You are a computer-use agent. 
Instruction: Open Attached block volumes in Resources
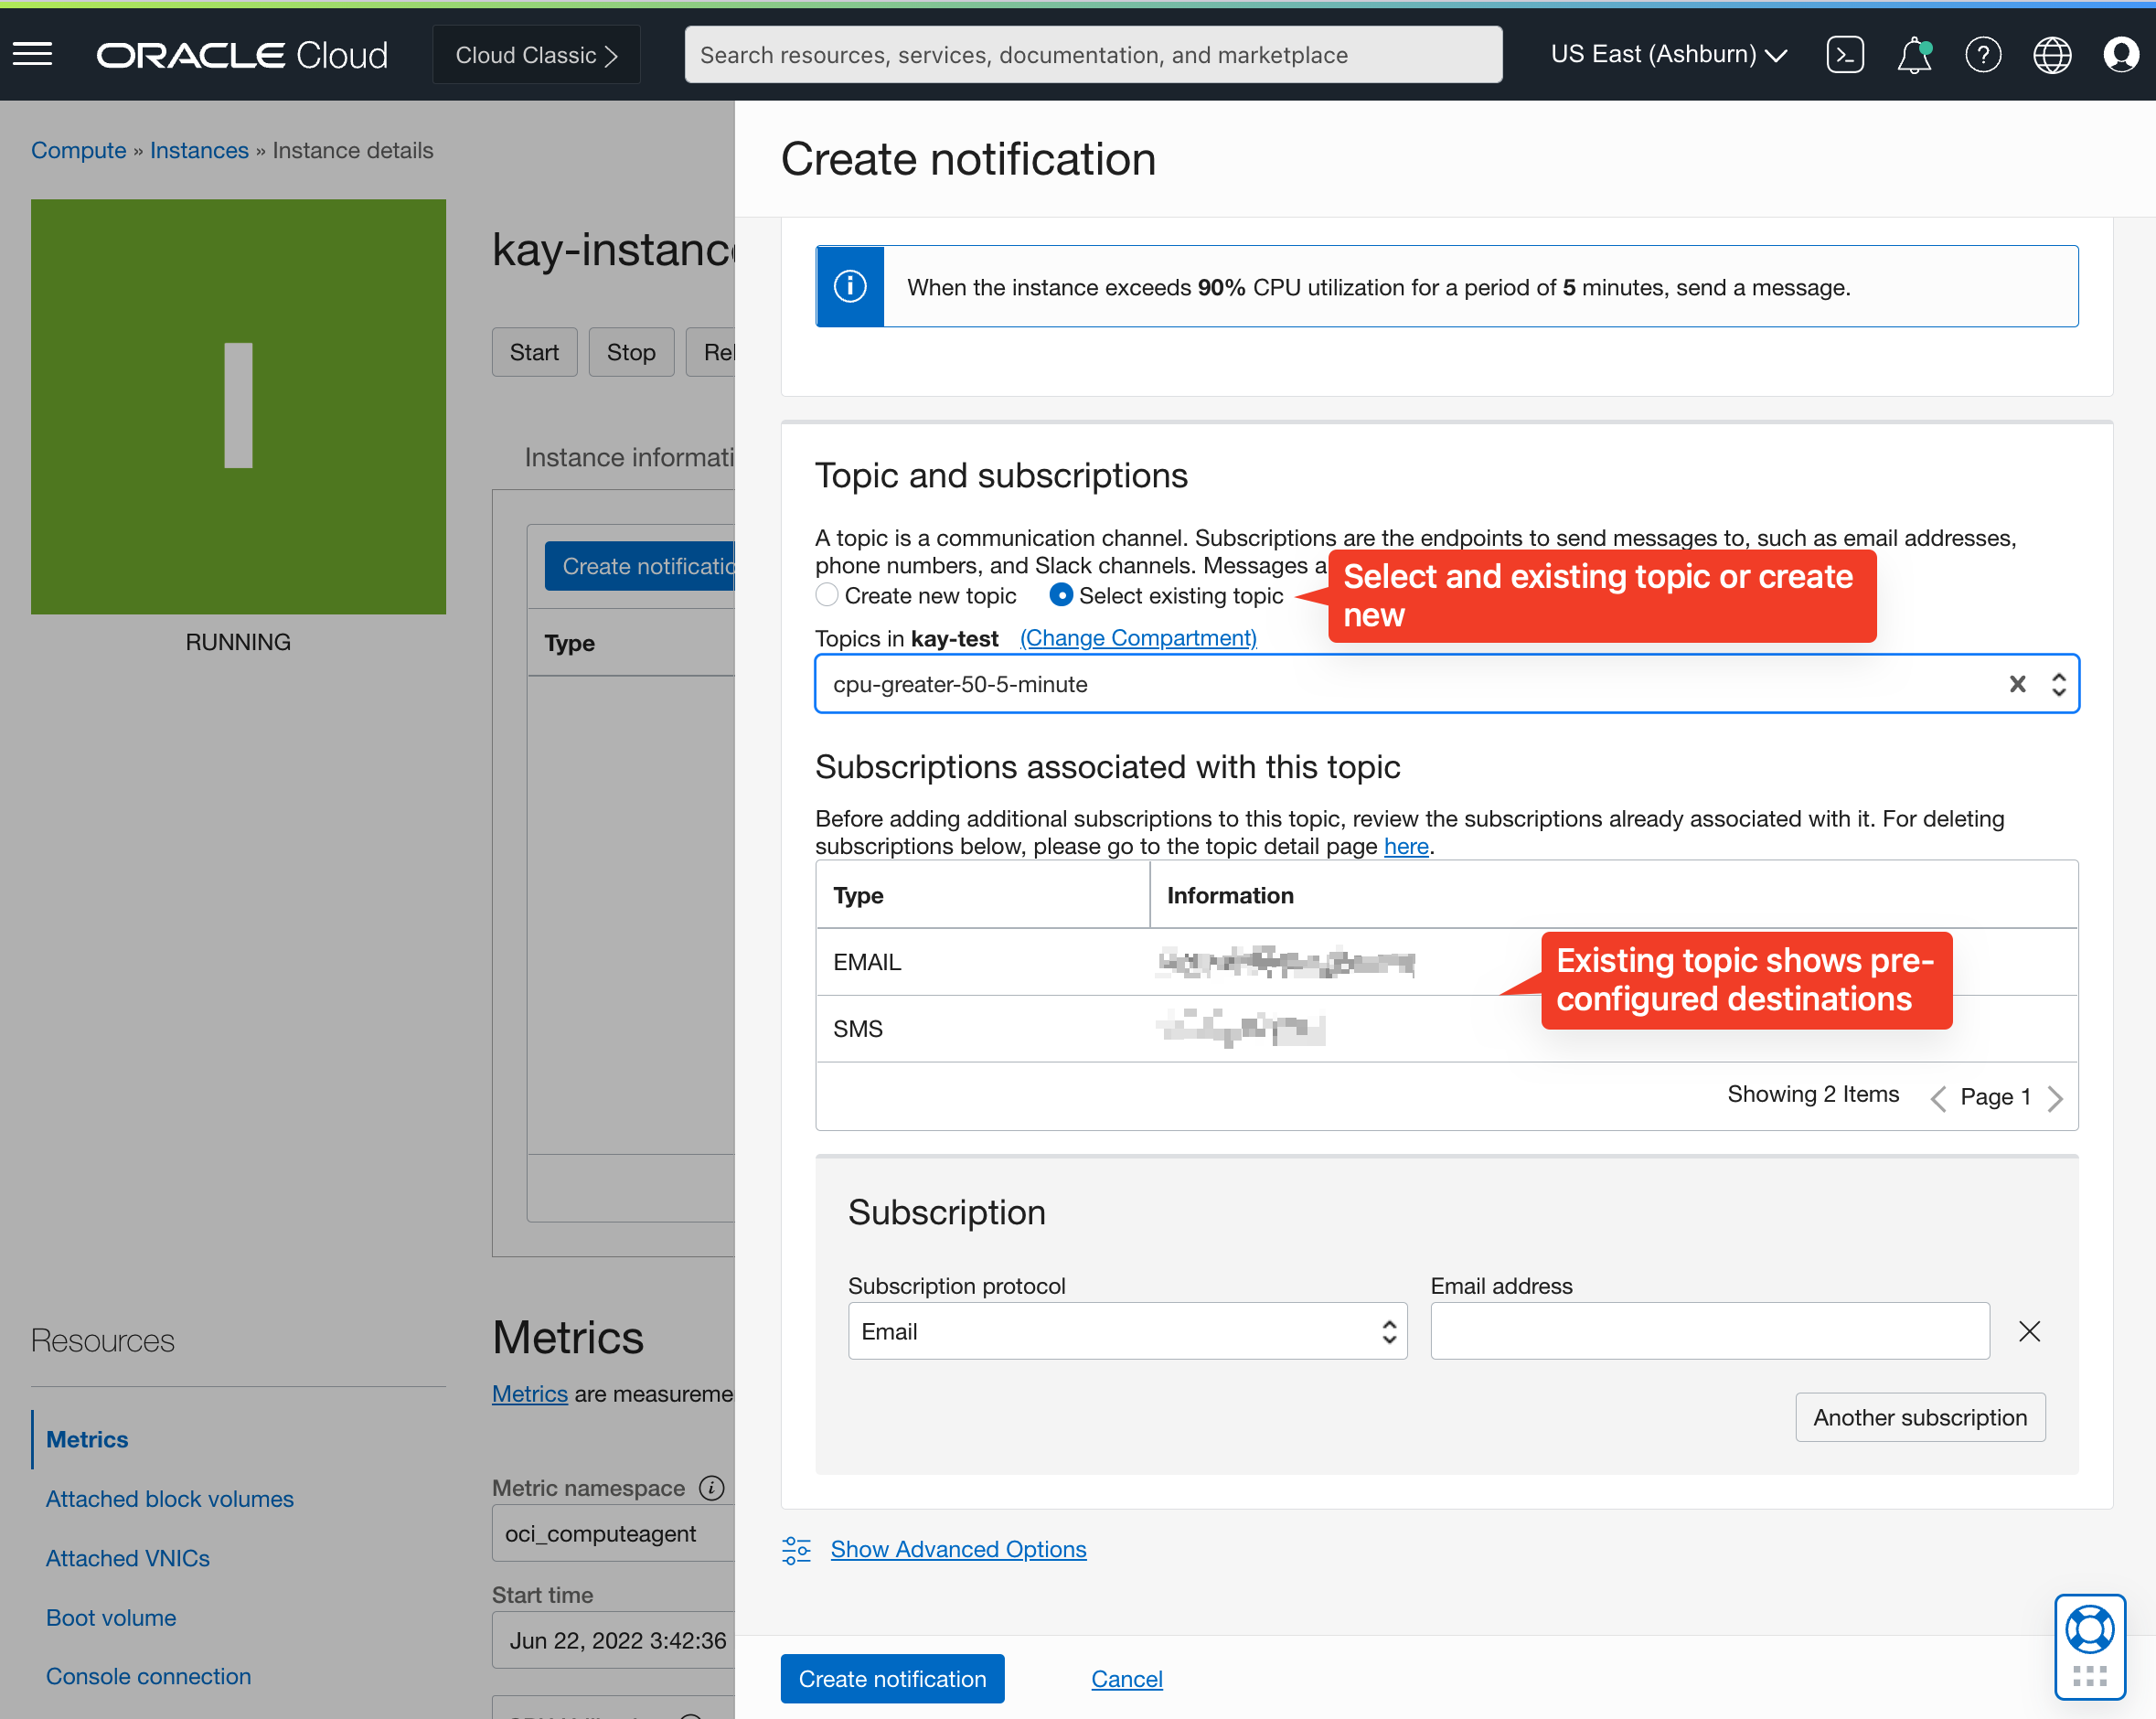[x=168, y=1498]
